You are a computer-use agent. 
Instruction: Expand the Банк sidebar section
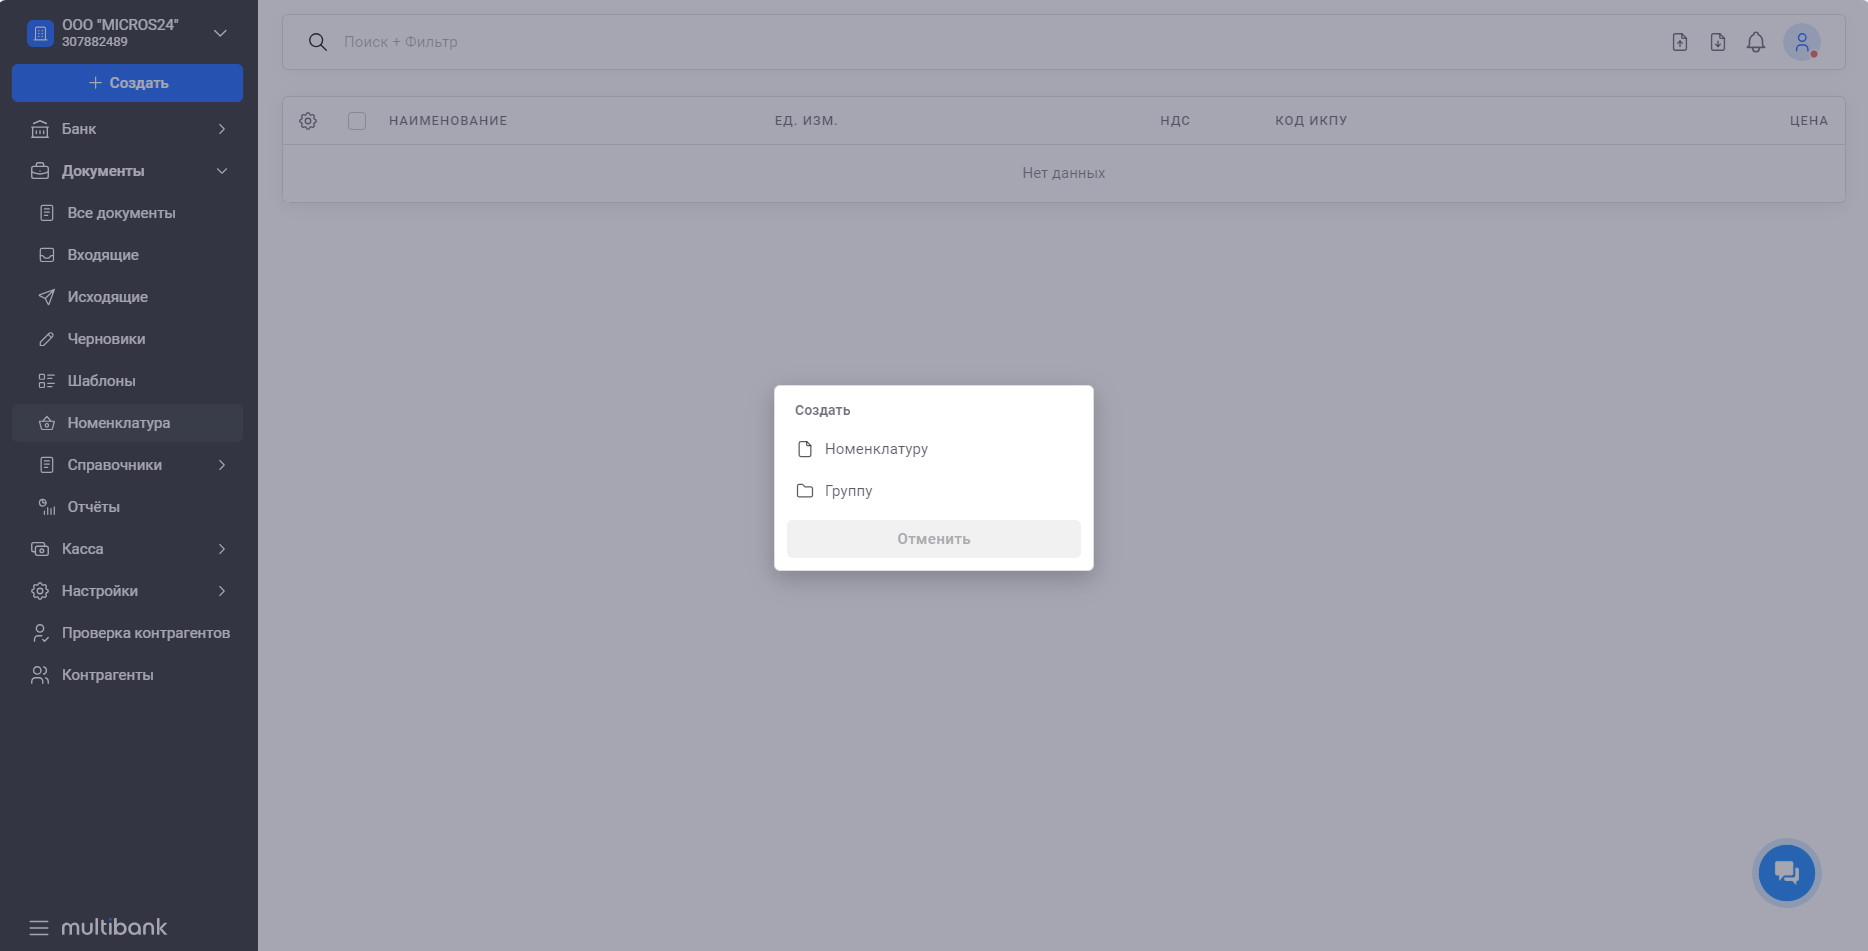(127, 129)
